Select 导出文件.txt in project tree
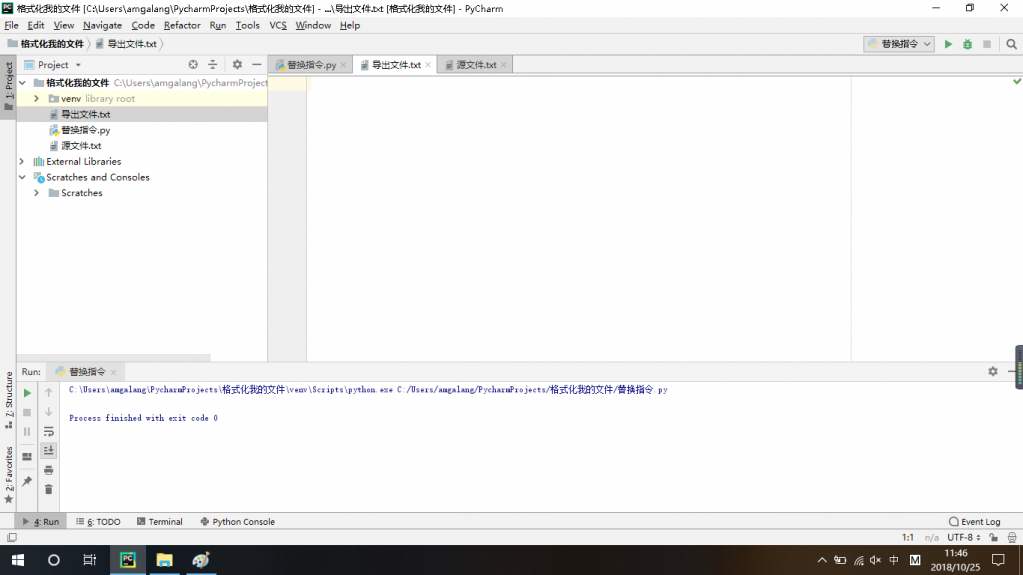Viewport: 1023px width, 575px height. pyautogui.click(x=85, y=114)
